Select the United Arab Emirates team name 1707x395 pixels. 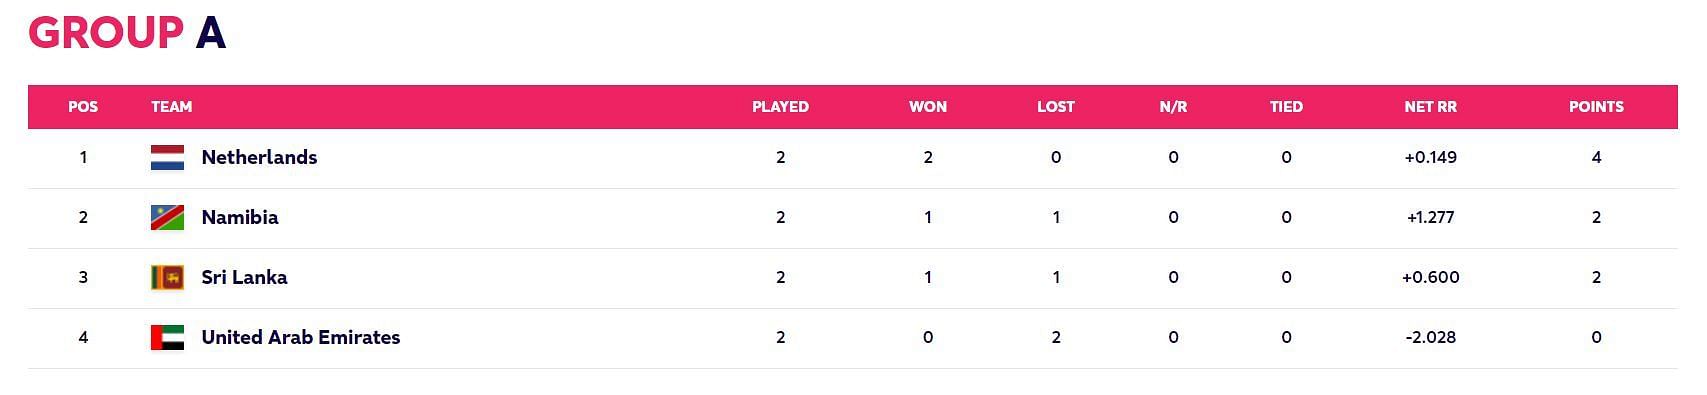(x=301, y=337)
